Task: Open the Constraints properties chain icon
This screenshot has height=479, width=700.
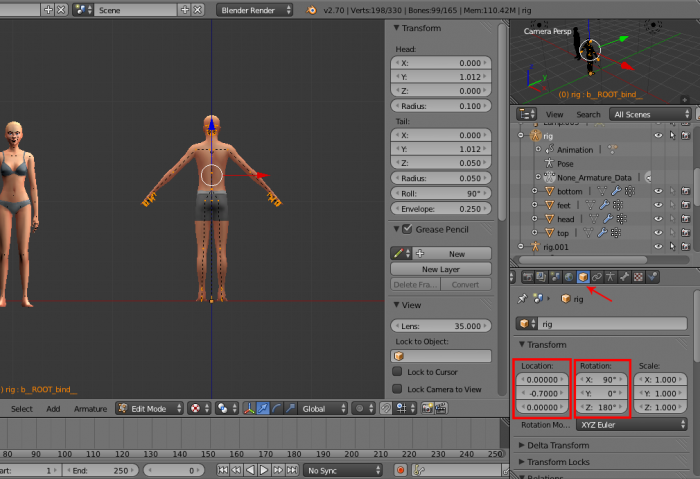Action: [x=596, y=276]
